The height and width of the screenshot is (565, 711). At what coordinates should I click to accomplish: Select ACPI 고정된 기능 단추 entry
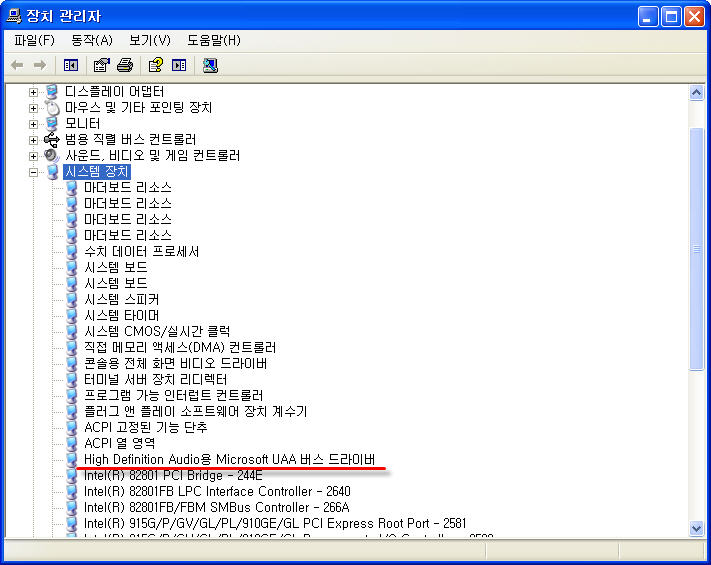pos(146,427)
